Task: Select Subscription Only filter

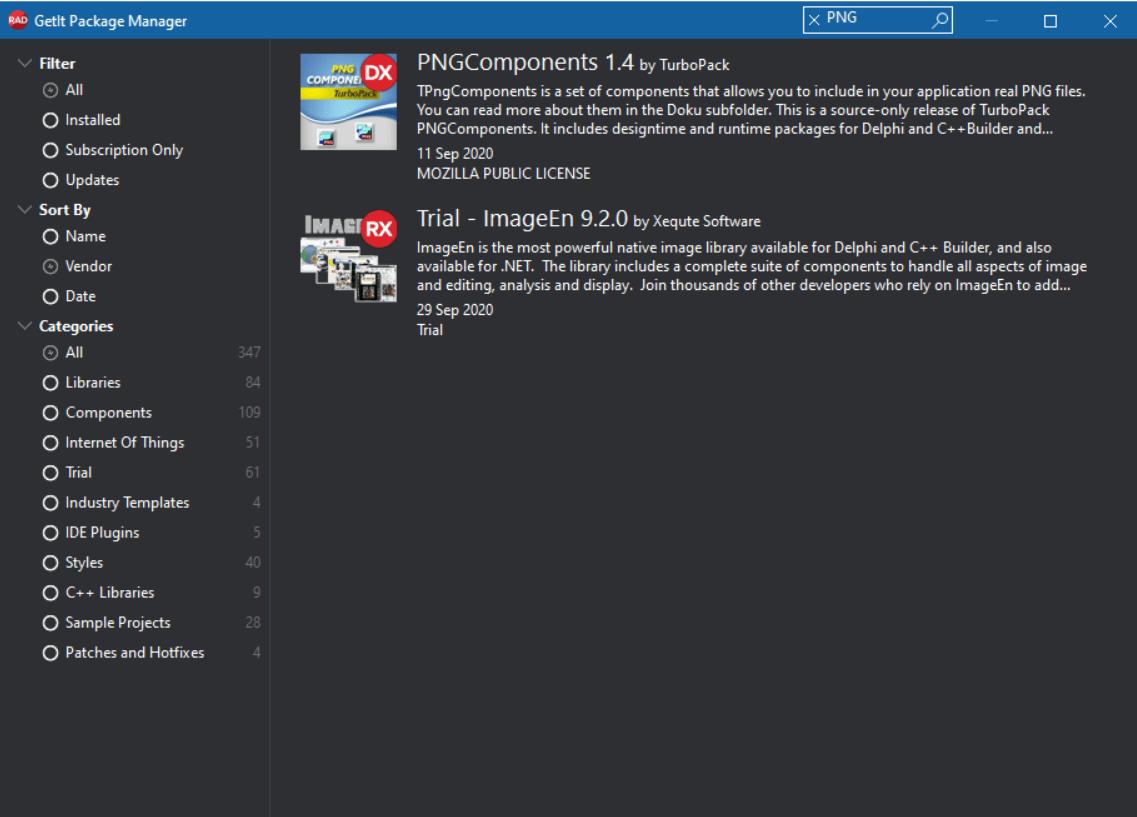Action: tap(112, 150)
